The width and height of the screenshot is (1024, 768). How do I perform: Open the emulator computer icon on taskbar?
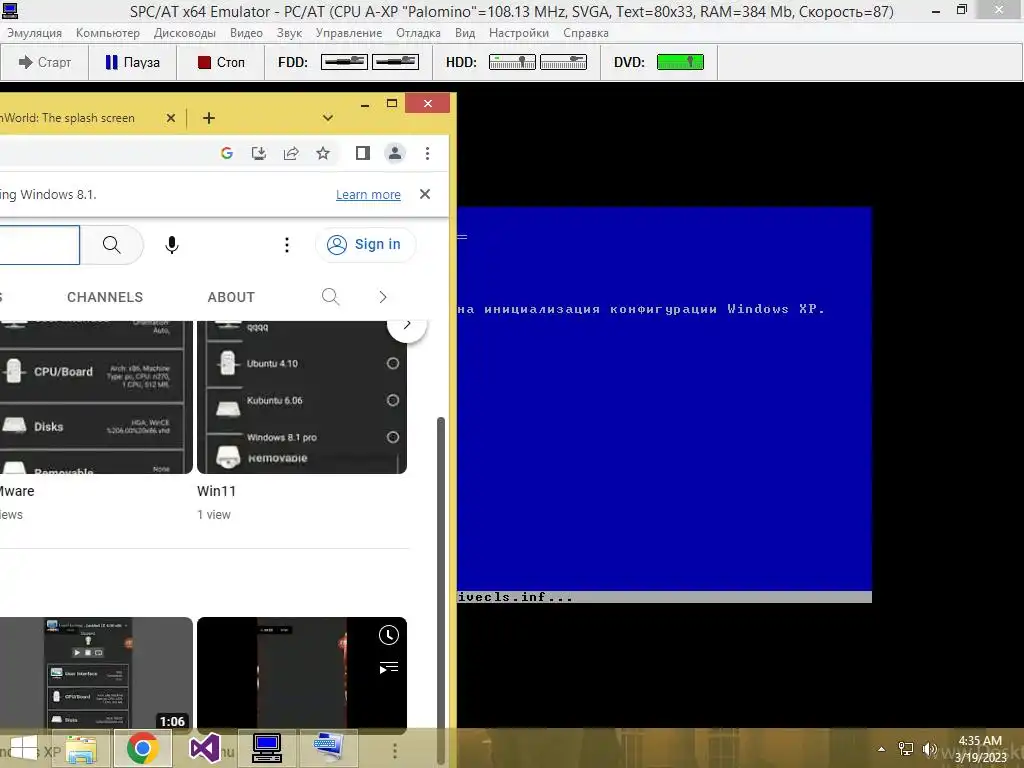tap(266, 748)
